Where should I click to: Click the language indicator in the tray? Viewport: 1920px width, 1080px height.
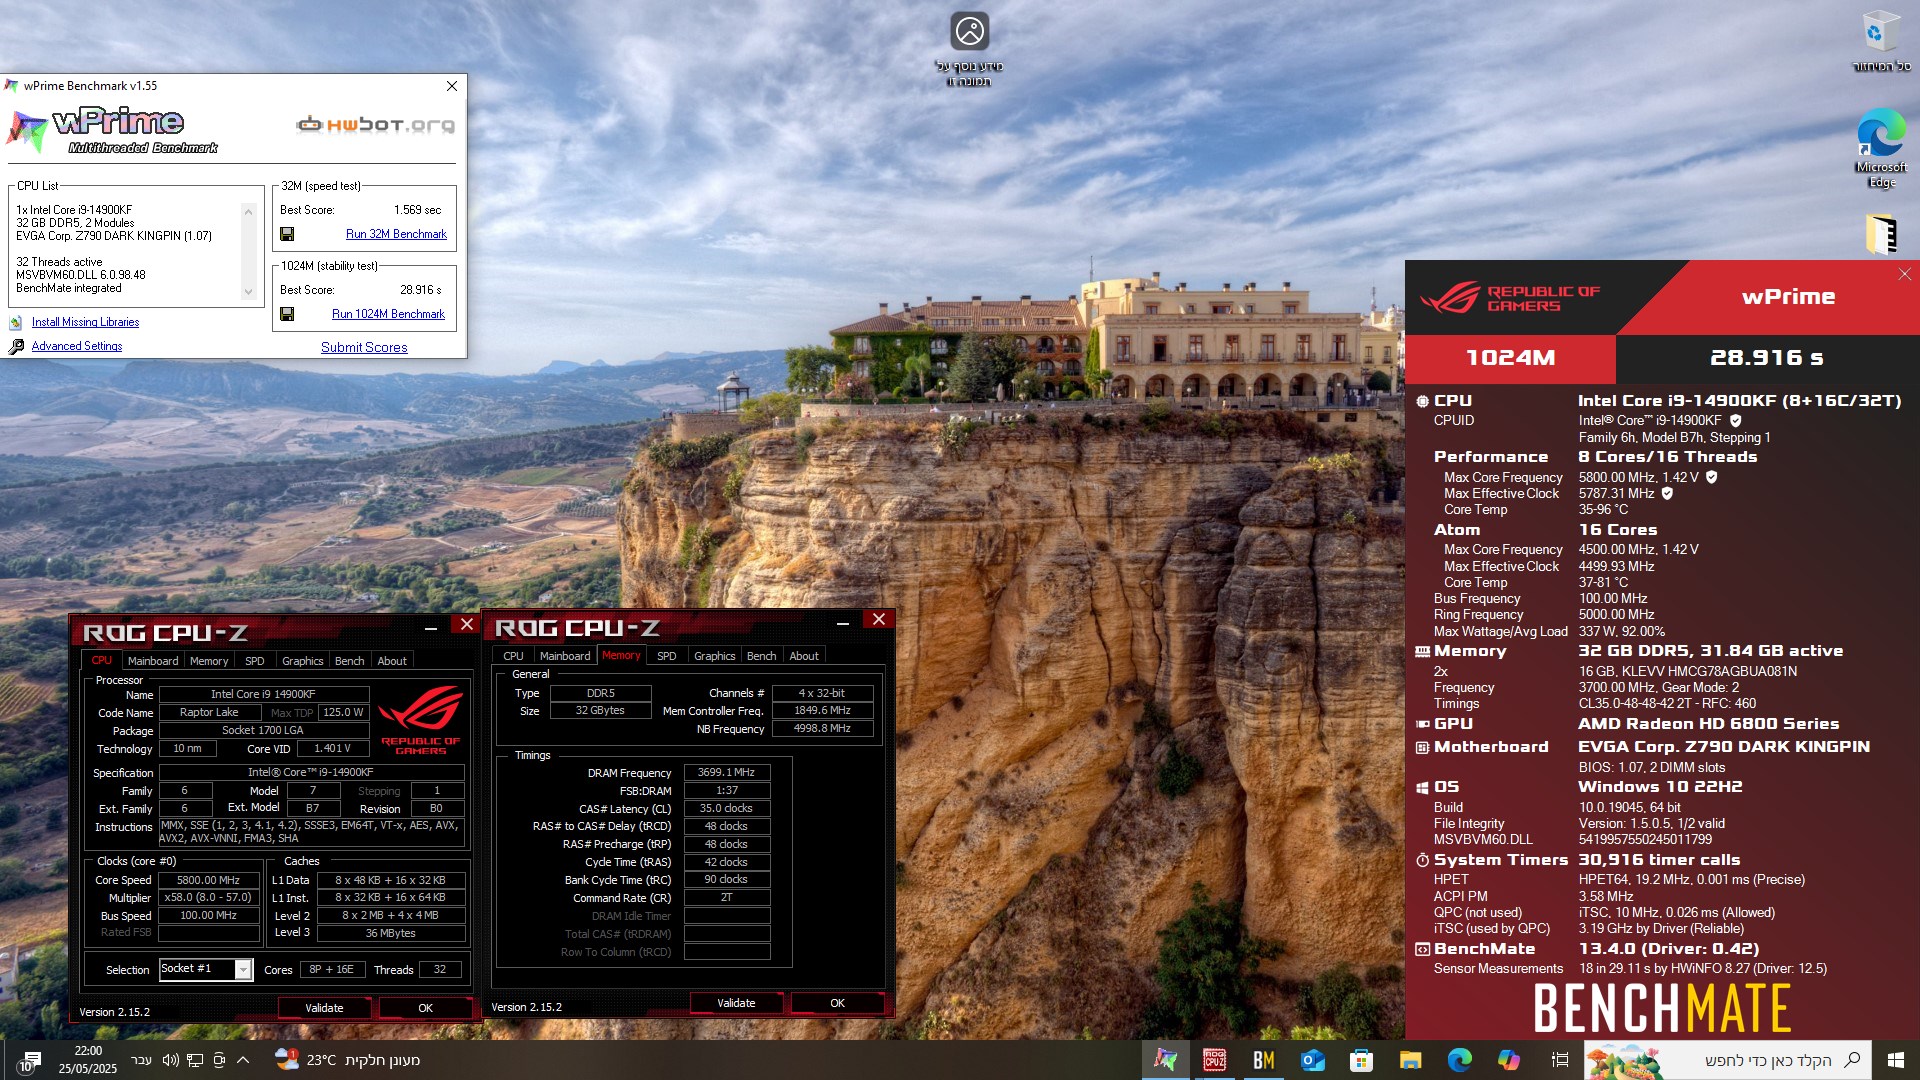(x=141, y=1060)
